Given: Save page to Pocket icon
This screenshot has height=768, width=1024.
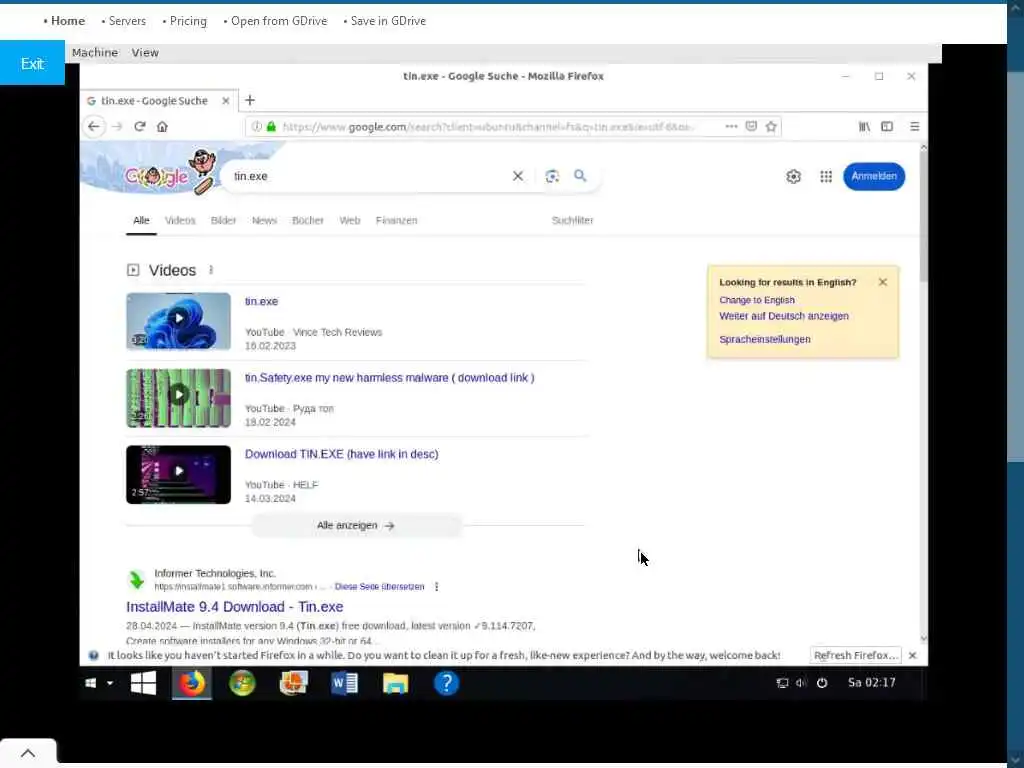Looking at the screenshot, I should coord(751,127).
